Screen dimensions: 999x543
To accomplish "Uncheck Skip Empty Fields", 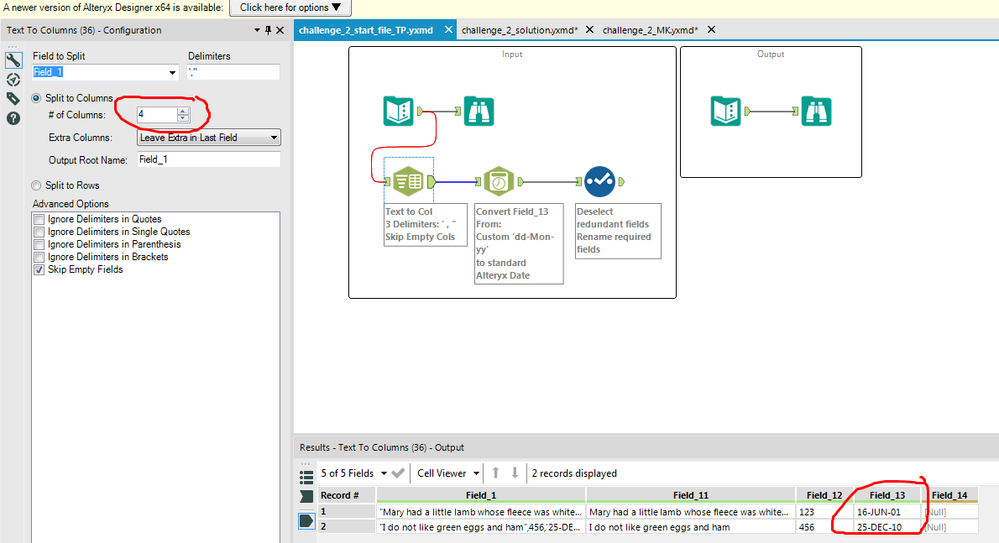I will coord(39,270).
